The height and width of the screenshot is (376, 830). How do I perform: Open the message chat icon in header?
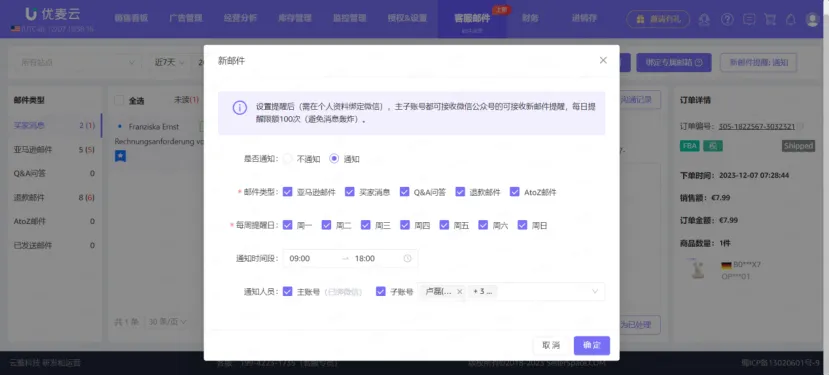click(749, 19)
